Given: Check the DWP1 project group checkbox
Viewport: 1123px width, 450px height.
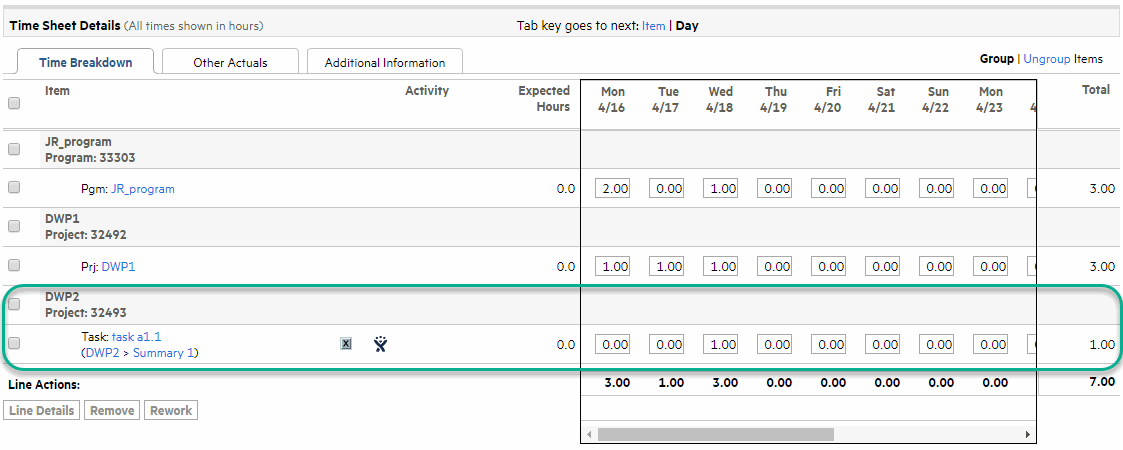Looking at the screenshot, I should tap(14, 226).
